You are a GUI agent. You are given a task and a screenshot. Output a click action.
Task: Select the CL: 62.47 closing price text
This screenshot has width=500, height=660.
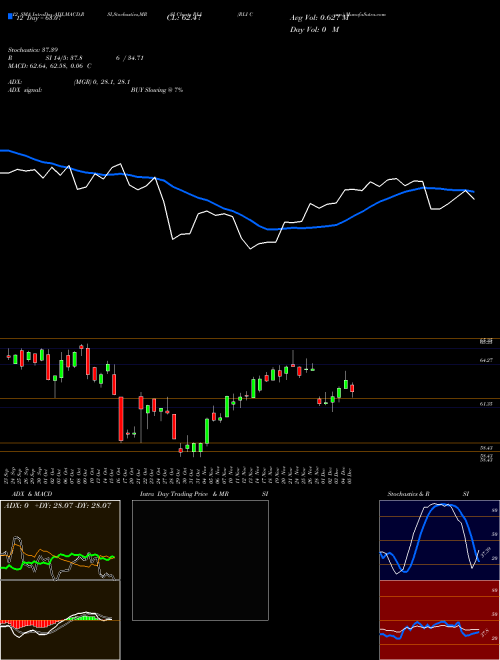coord(184,18)
